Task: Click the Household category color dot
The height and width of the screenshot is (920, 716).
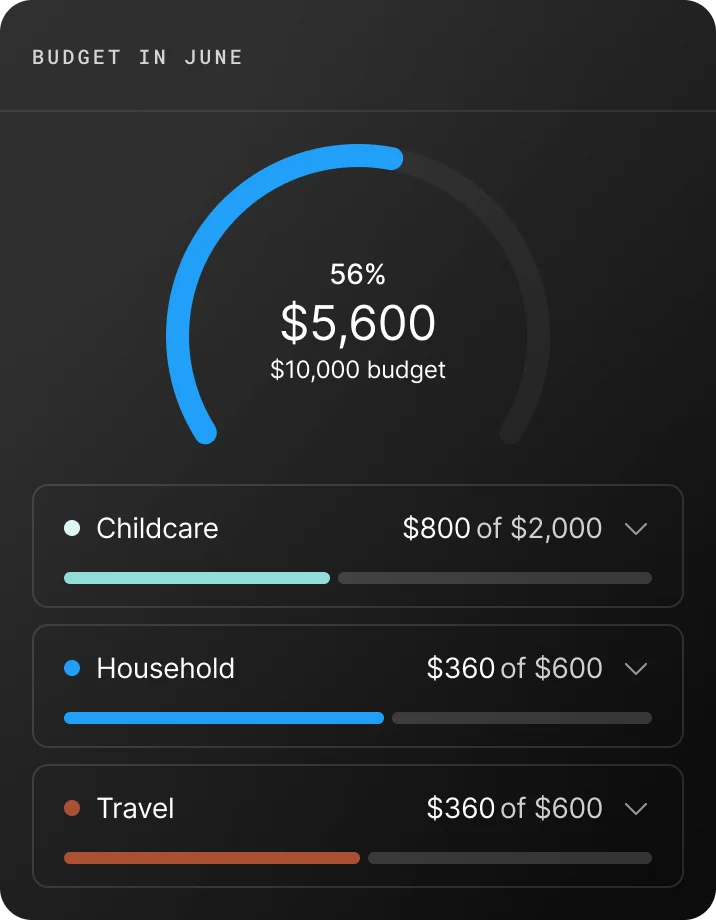Action: pyautogui.click(x=71, y=668)
